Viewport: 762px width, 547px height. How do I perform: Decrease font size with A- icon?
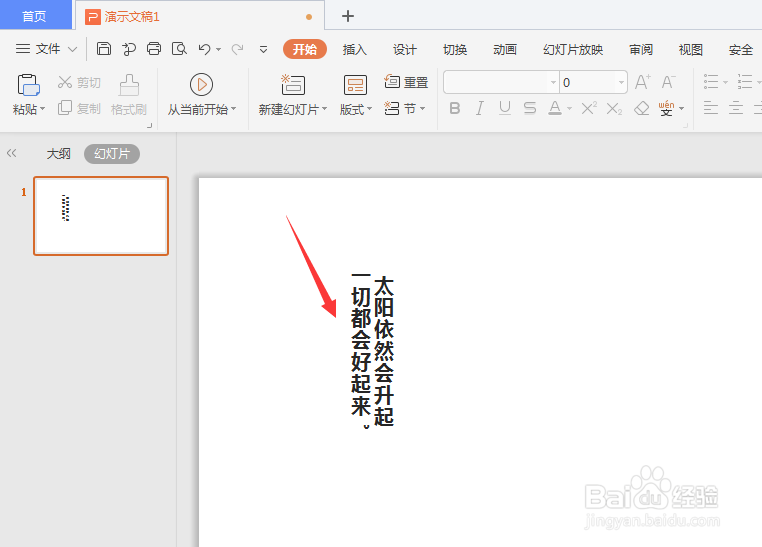(669, 82)
